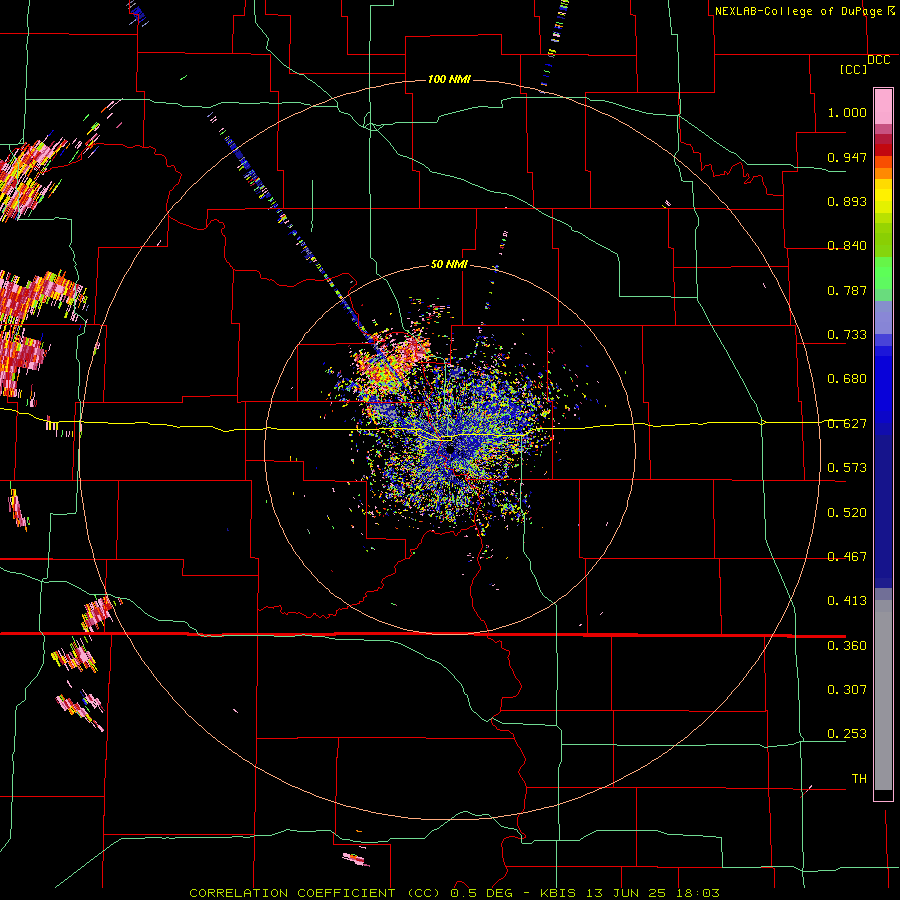Click the 0.680 scale value
This screenshot has width=900, height=900.
(x=847, y=378)
